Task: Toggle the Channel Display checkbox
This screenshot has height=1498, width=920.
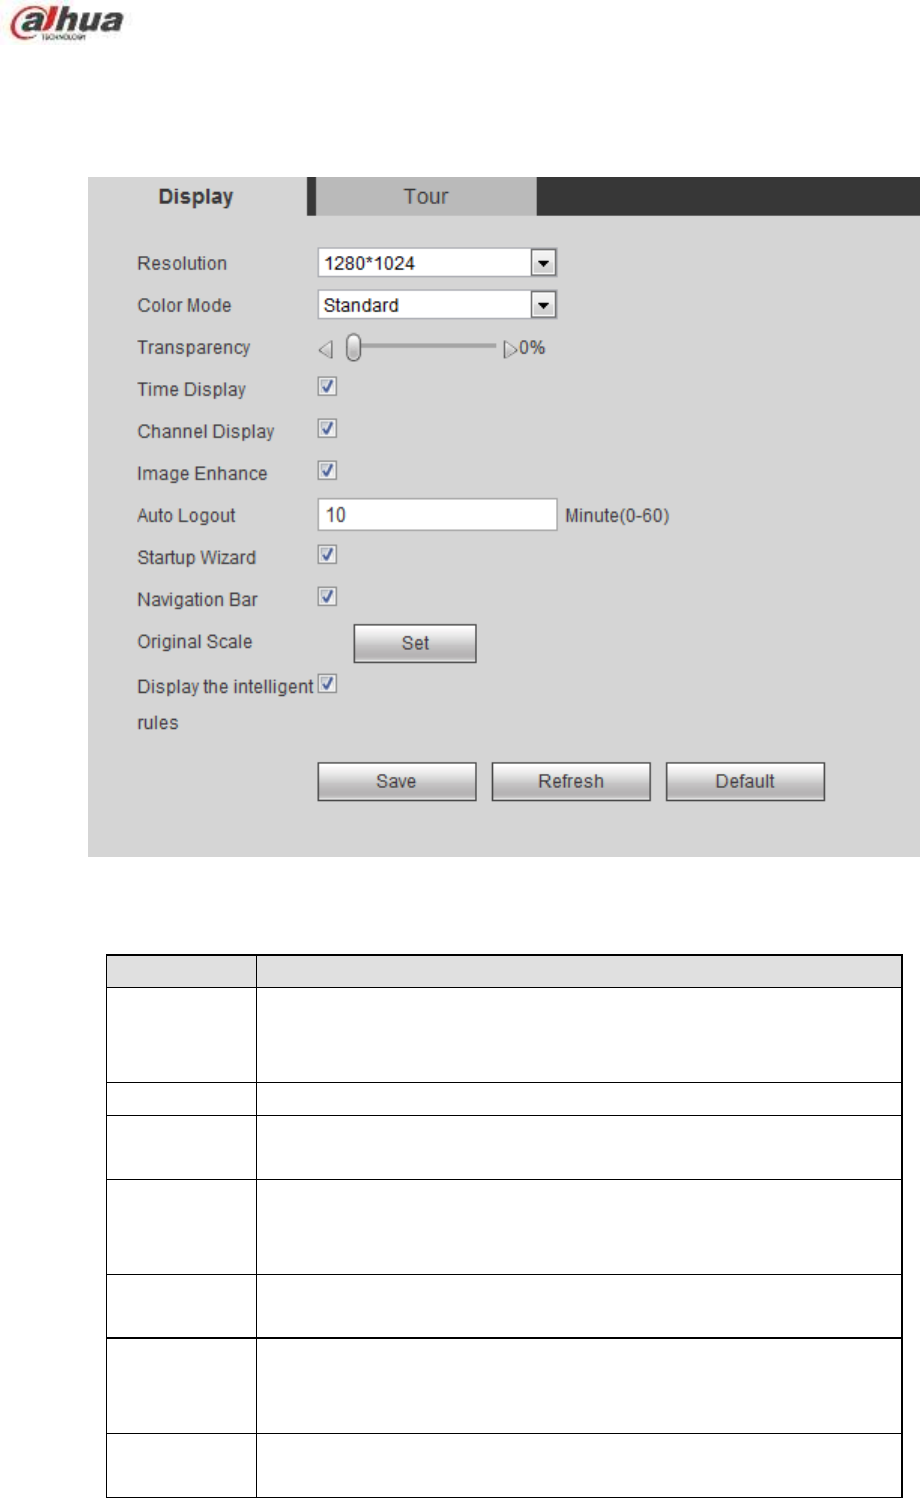Action: 327,429
